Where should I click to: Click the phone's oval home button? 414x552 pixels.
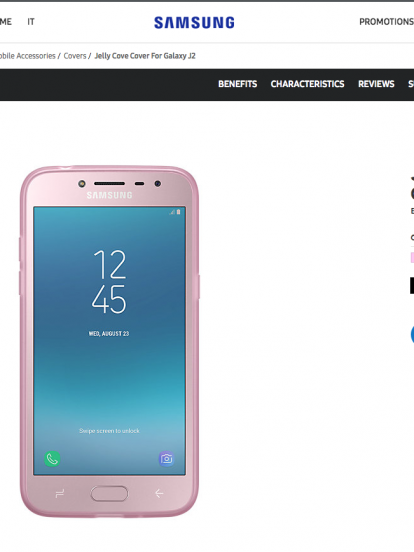click(x=109, y=493)
